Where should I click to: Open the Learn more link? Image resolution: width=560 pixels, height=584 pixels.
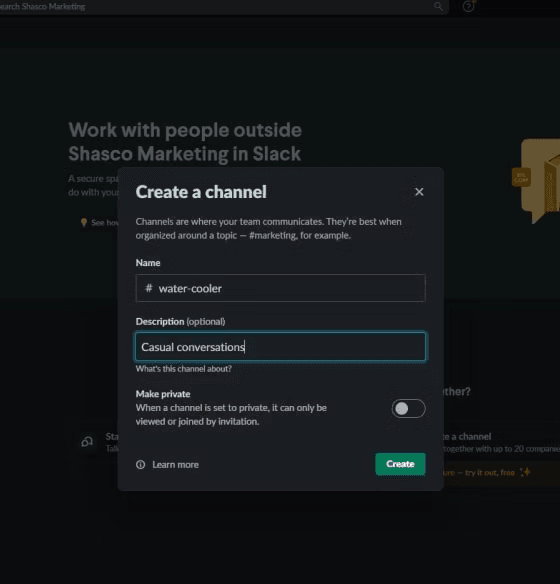(175, 465)
